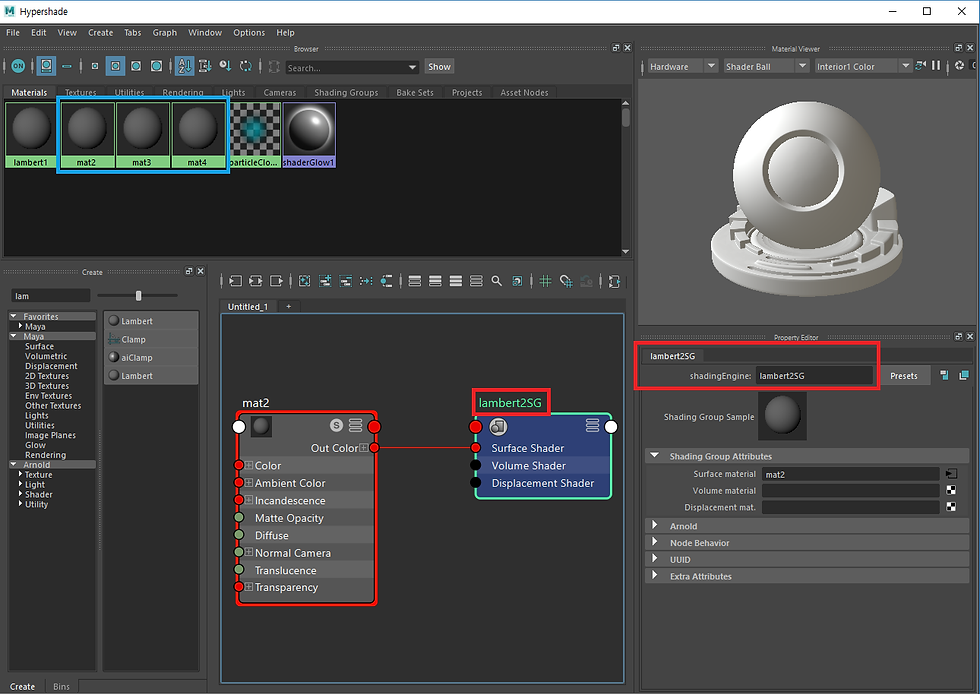Expand the Arnold section in Property Editor

click(654, 525)
